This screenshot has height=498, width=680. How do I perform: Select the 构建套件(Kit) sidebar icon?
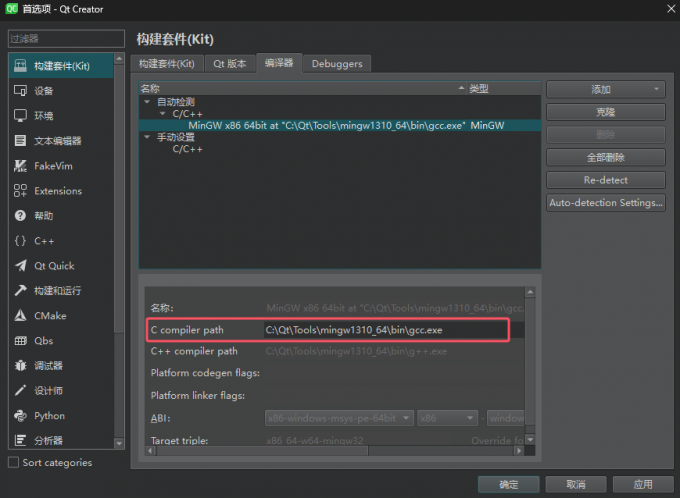coord(20,66)
